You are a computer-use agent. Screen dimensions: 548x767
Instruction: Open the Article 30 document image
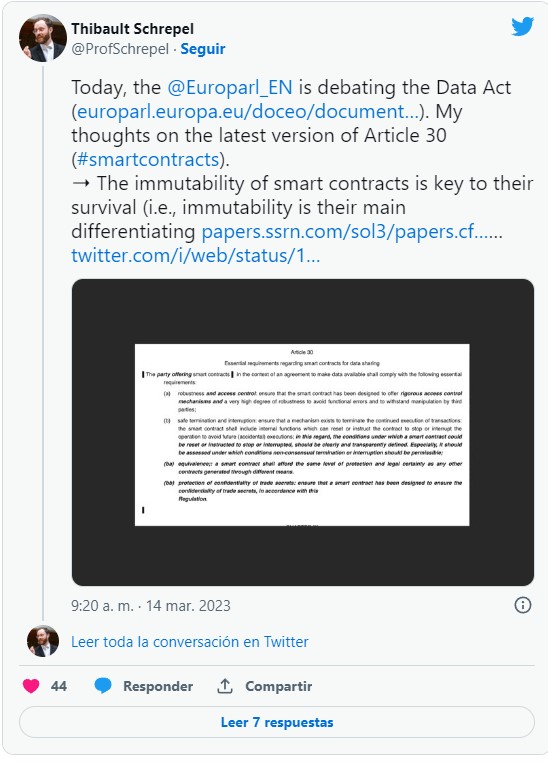coord(303,432)
